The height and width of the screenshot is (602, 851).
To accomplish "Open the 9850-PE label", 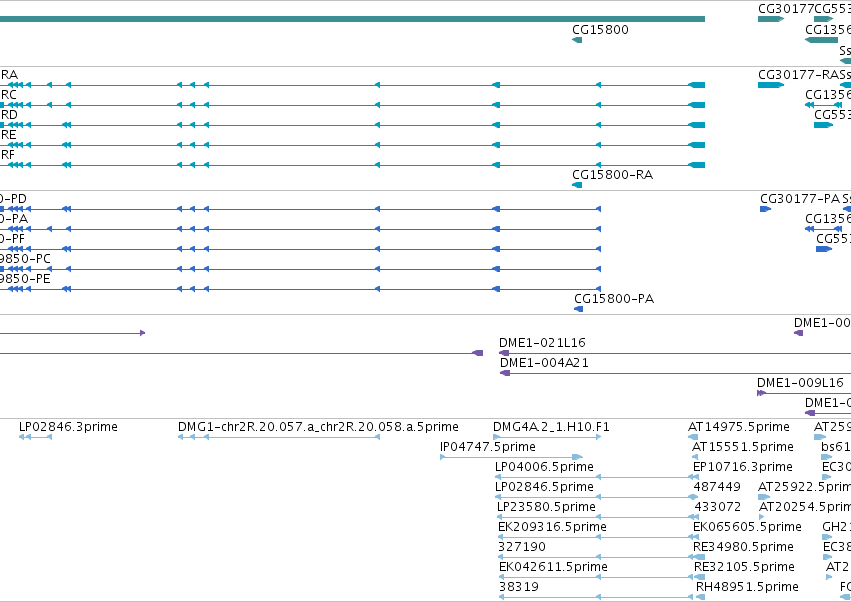I will coord(25,278).
